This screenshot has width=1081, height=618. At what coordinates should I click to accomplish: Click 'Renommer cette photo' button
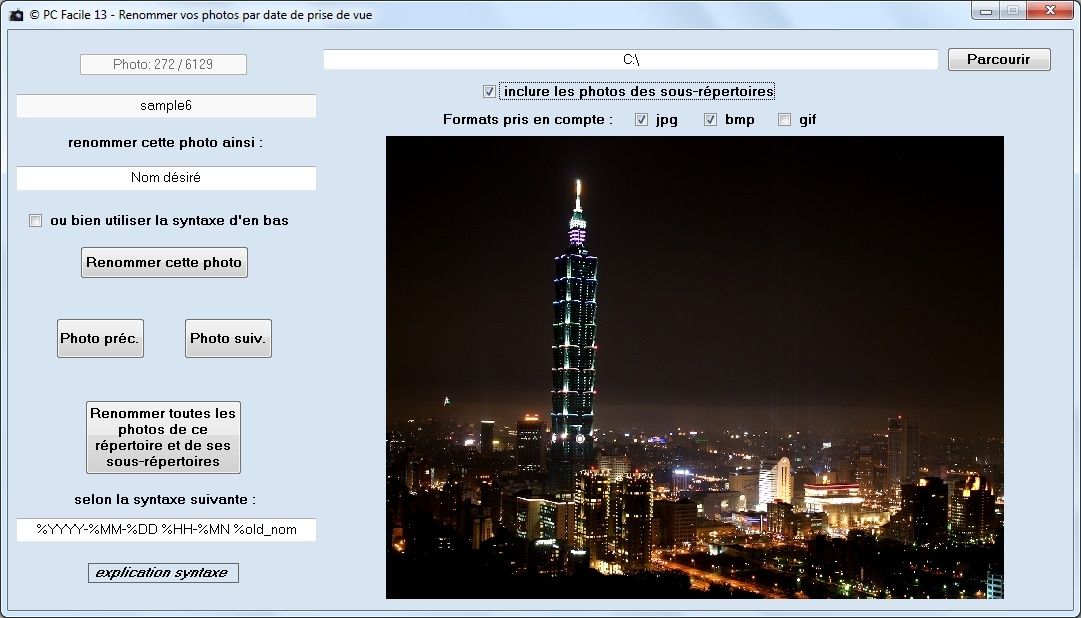[x=164, y=262]
